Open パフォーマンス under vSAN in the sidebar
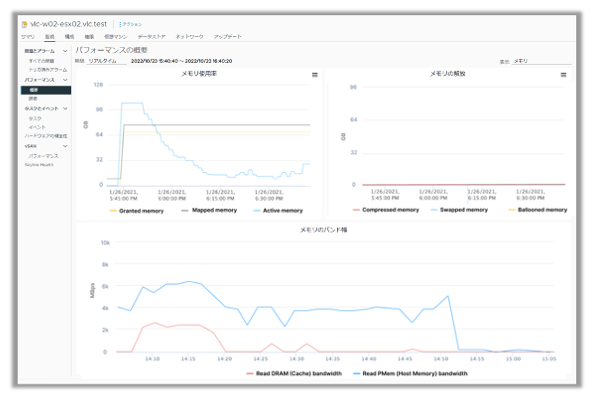 [44, 156]
